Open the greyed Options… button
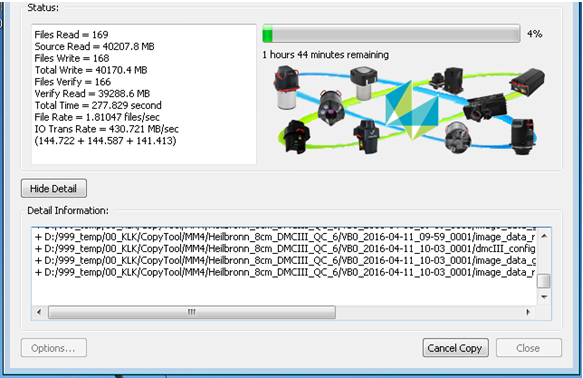This screenshot has height=378, width=583. [x=54, y=348]
